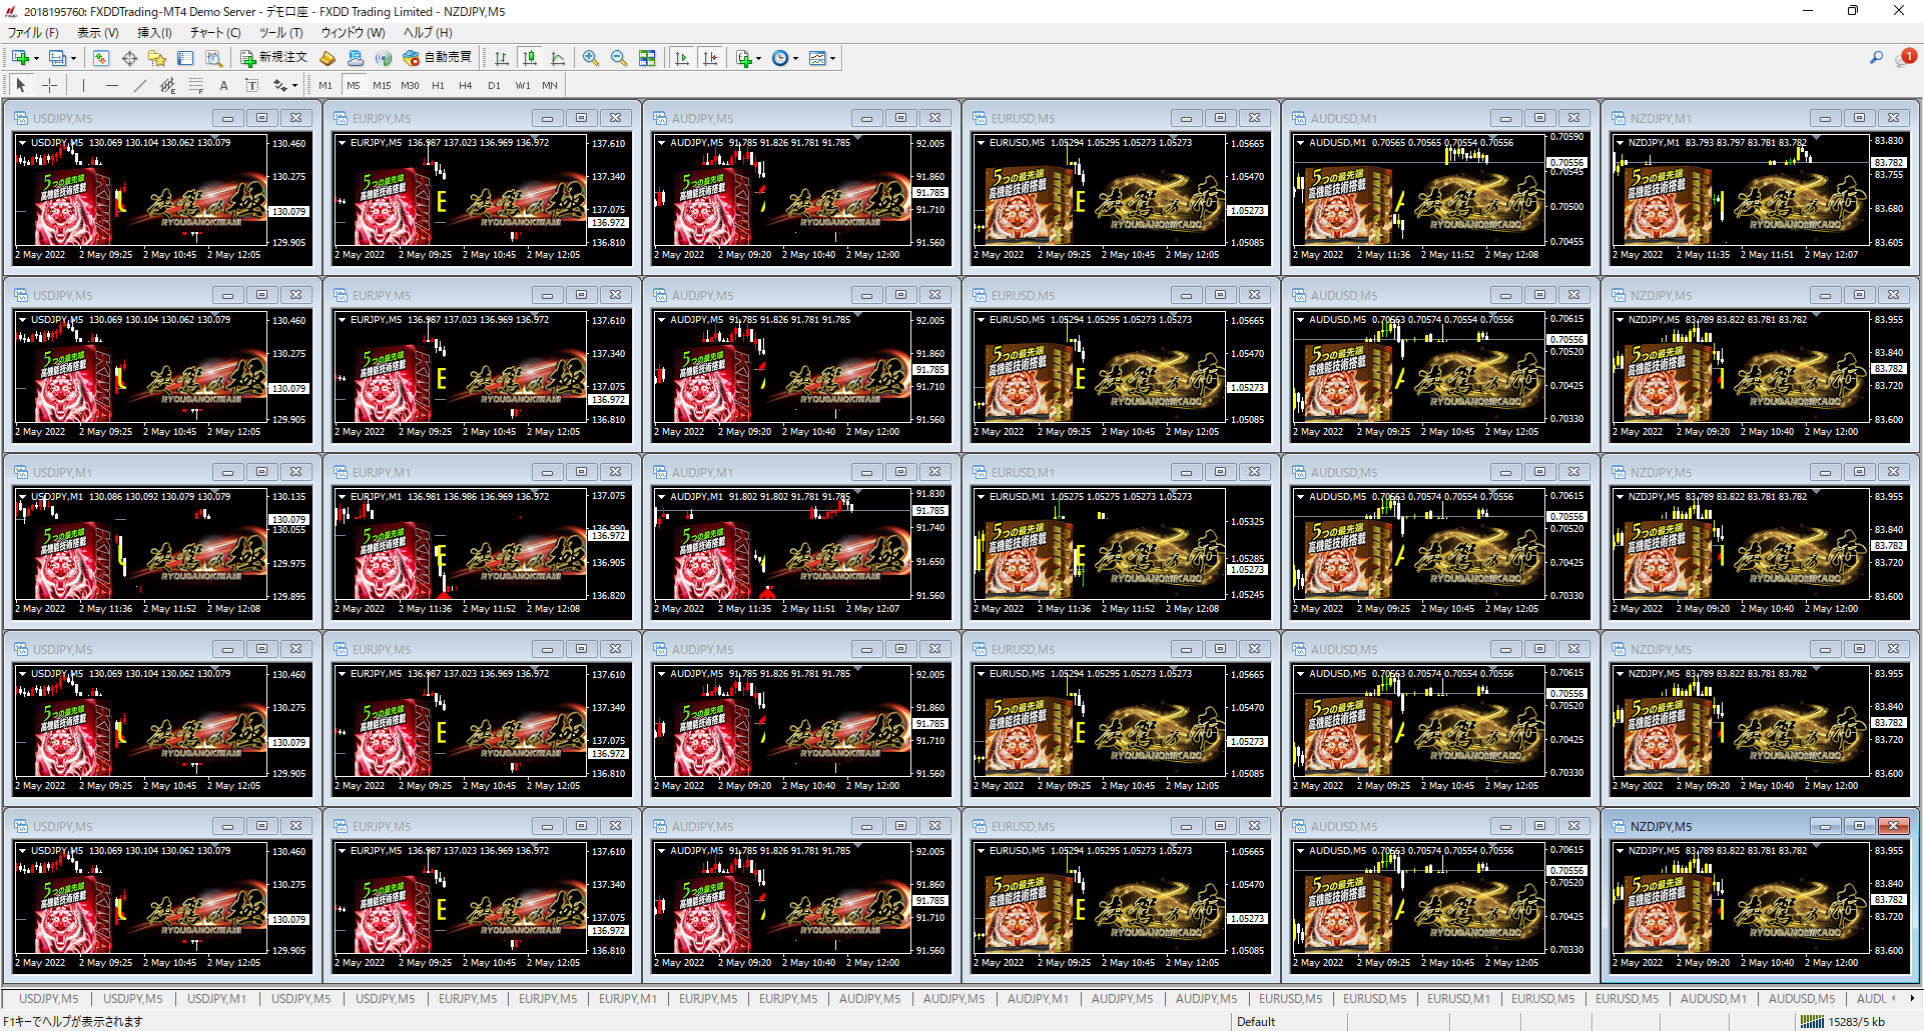Open the indicators list button
The image size is (1924, 1031).
point(743,58)
